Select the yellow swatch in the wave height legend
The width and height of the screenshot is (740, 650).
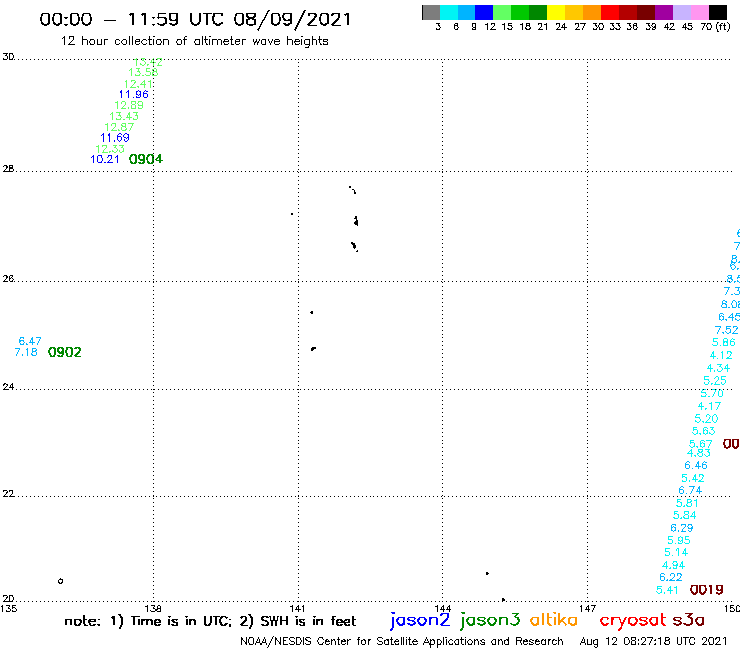[556, 12]
